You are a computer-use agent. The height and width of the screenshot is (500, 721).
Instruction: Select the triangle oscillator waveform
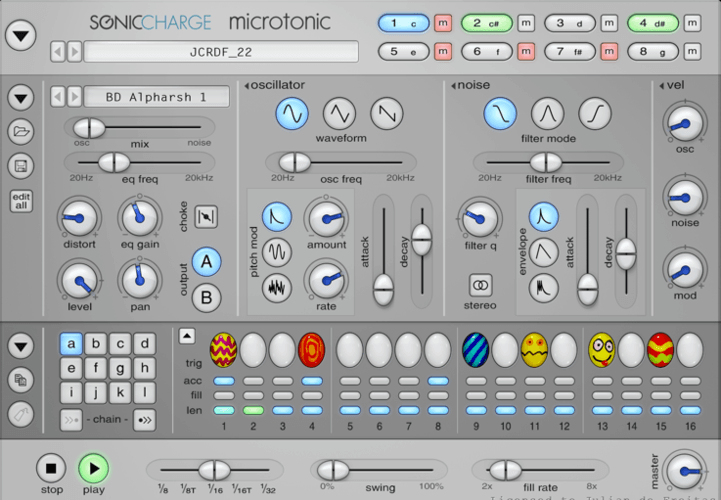pyautogui.click(x=339, y=113)
